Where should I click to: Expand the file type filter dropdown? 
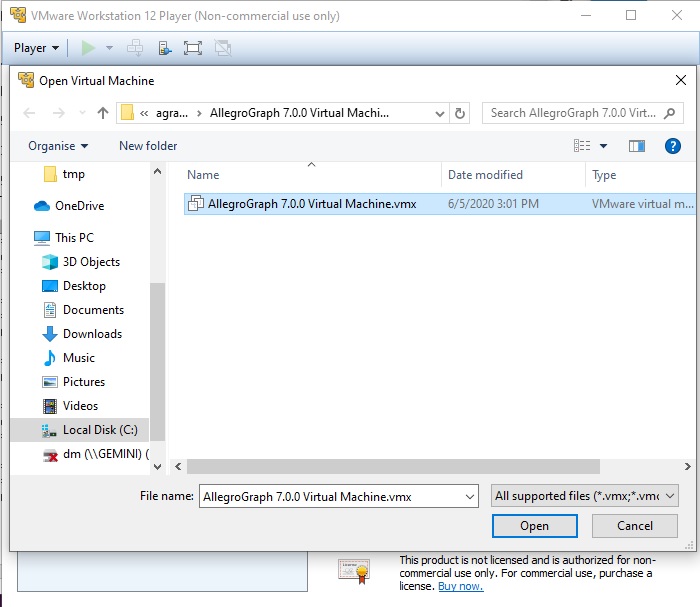670,496
